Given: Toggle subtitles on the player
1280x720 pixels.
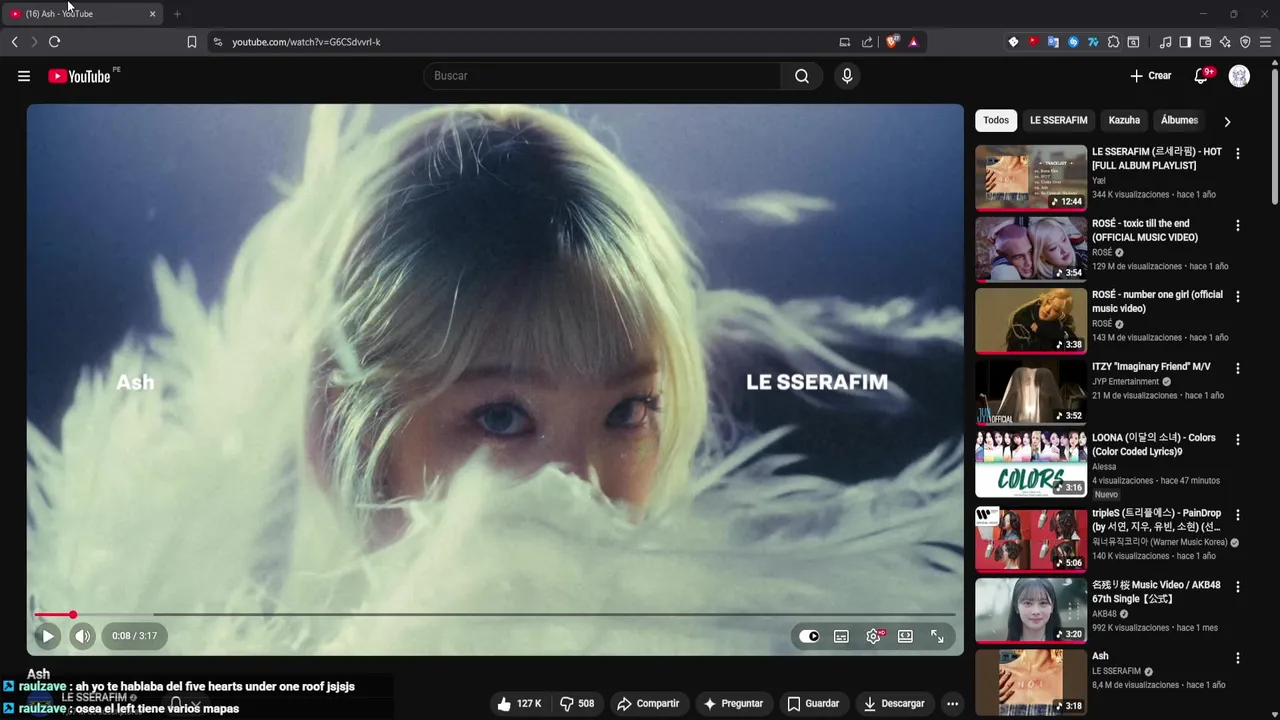Looking at the screenshot, I should 842,636.
